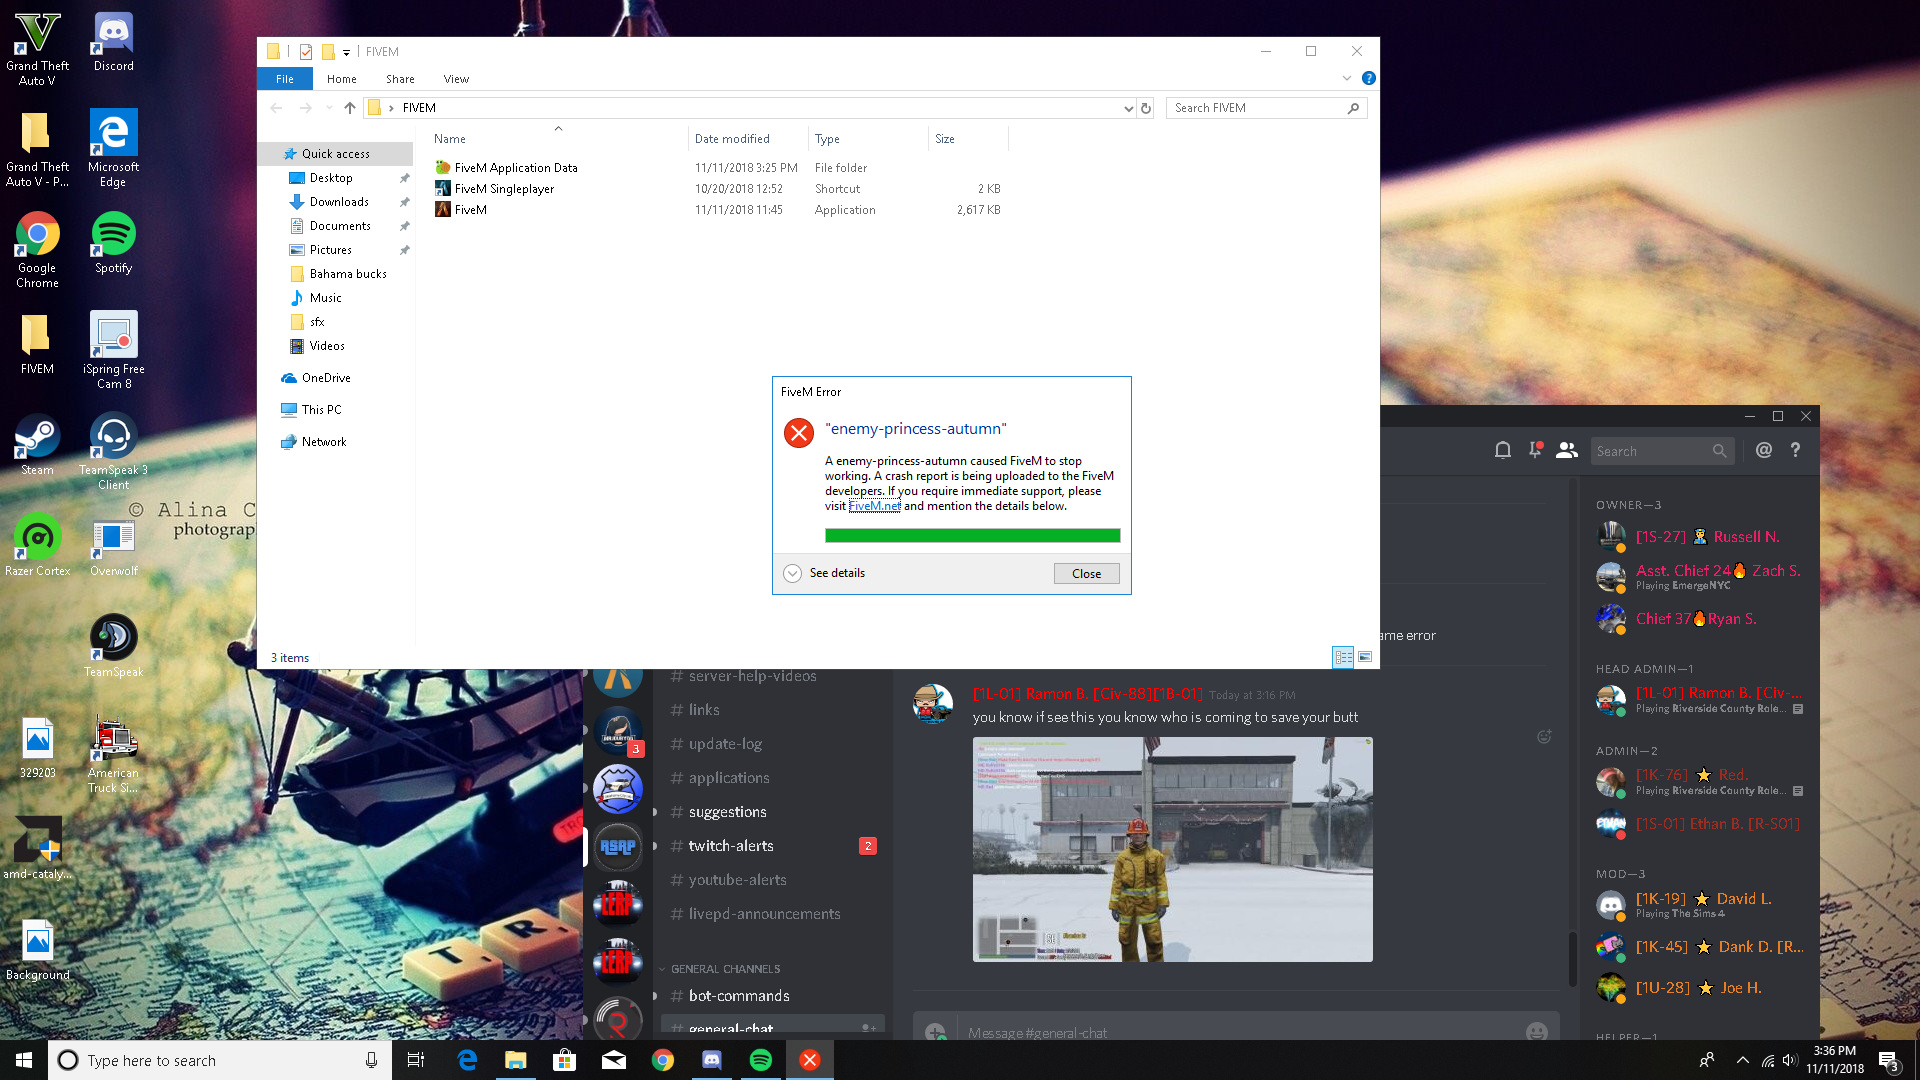Image resolution: width=1920 pixels, height=1080 pixels.
Task: Open Quick Access Toolbar customize dropdown
Action: click(346, 52)
